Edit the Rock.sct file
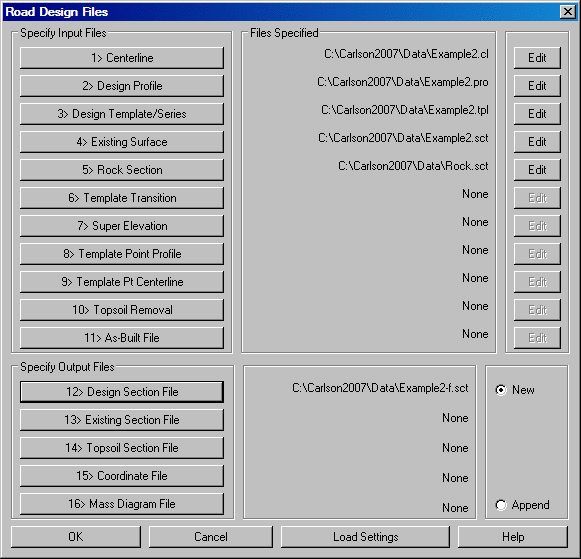The height and width of the screenshot is (559, 581). [537, 170]
